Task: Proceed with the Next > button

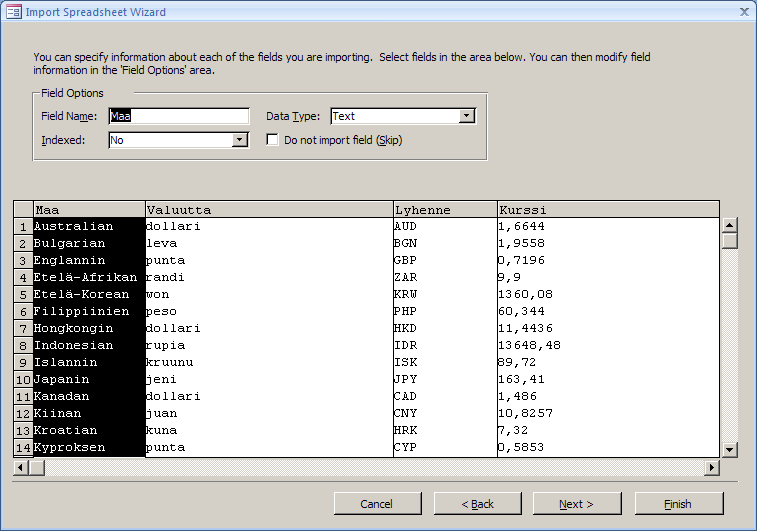Action: pos(577,503)
